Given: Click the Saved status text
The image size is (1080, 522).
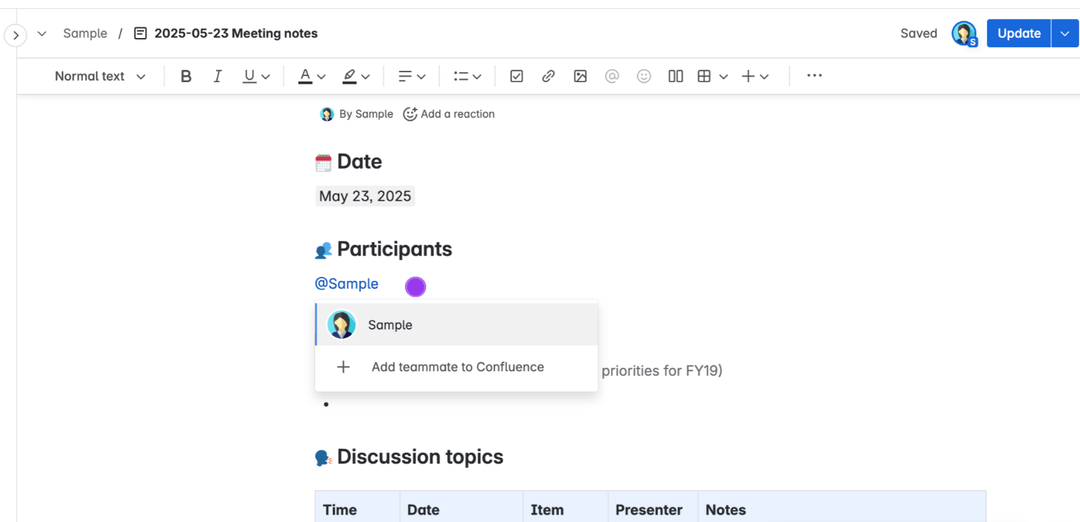Looking at the screenshot, I should click(x=919, y=33).
